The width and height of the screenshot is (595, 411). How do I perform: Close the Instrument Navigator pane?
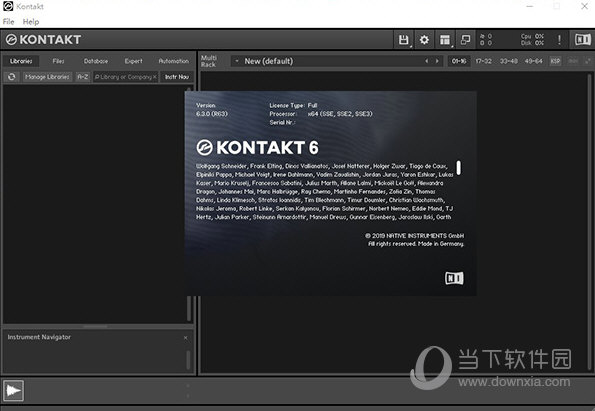click(x=186, y=338)
